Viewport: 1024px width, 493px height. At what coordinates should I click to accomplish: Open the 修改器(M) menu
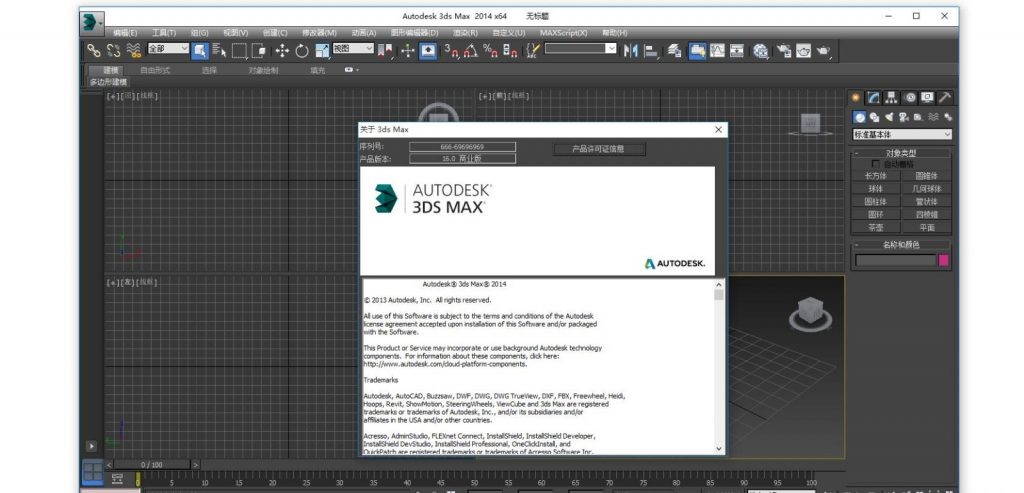pos(319,33)
